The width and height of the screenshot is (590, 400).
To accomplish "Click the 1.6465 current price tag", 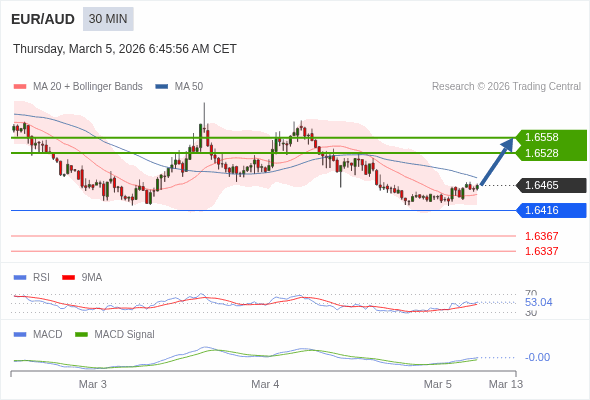I will (x=552, y=186).
